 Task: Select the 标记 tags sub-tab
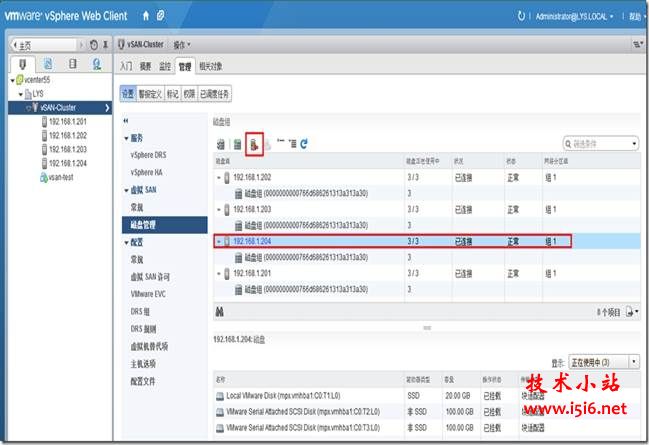tap(172, 94)
